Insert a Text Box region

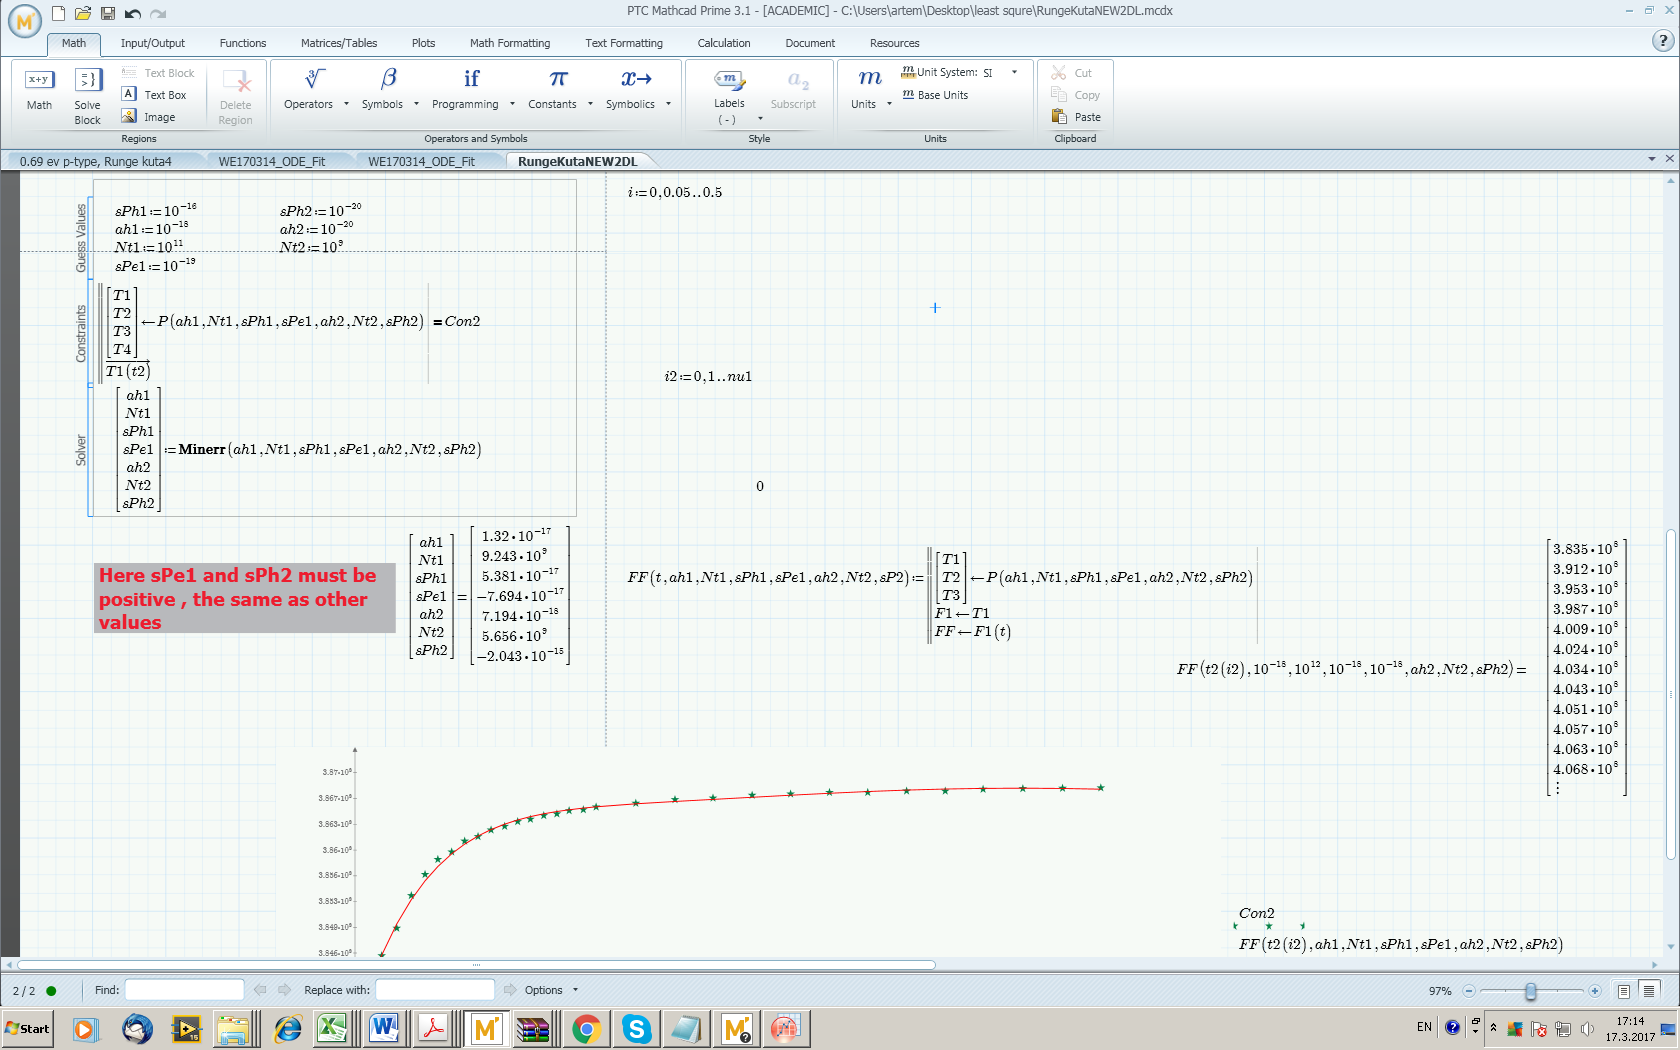pyautogui.click(x=155, y=95)
